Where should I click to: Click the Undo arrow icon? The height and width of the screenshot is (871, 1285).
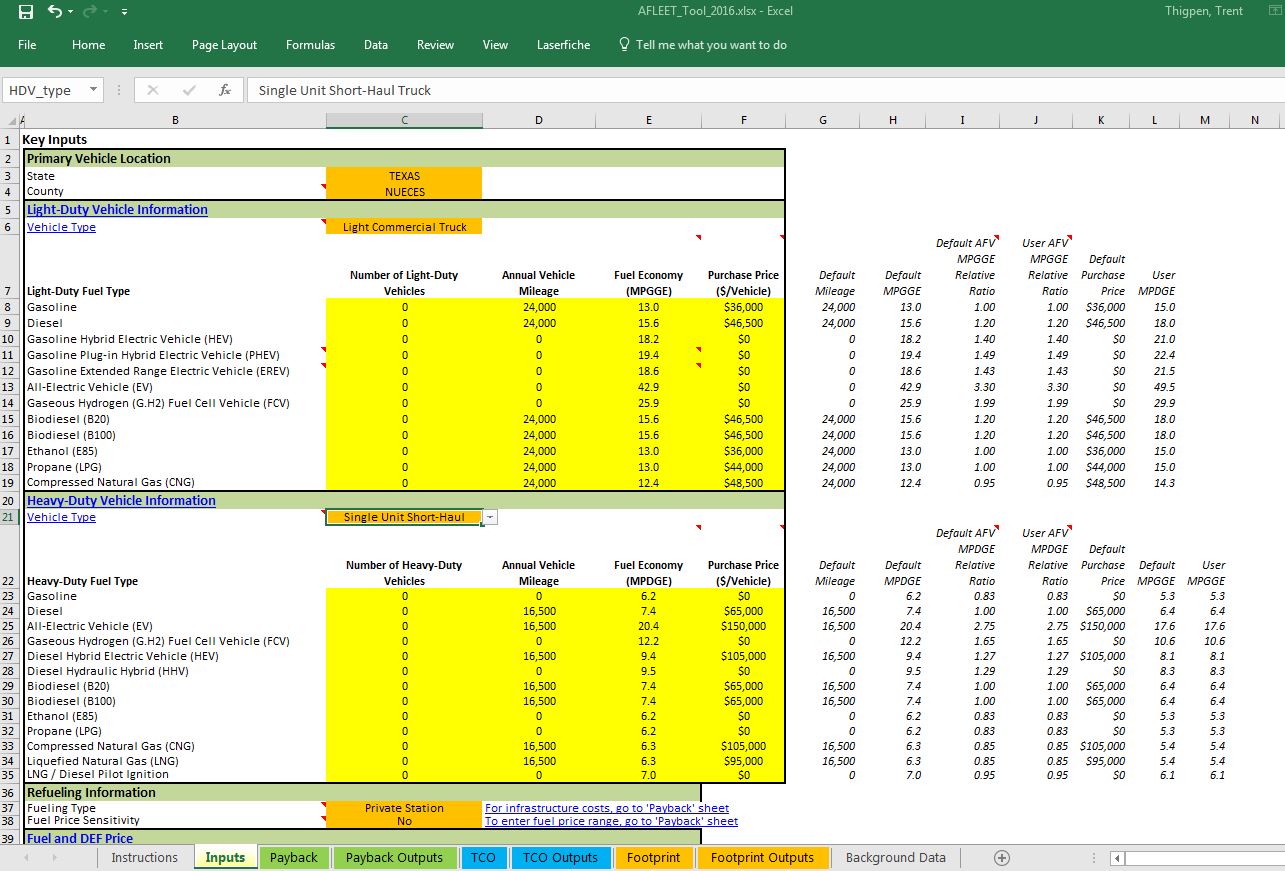55,12
